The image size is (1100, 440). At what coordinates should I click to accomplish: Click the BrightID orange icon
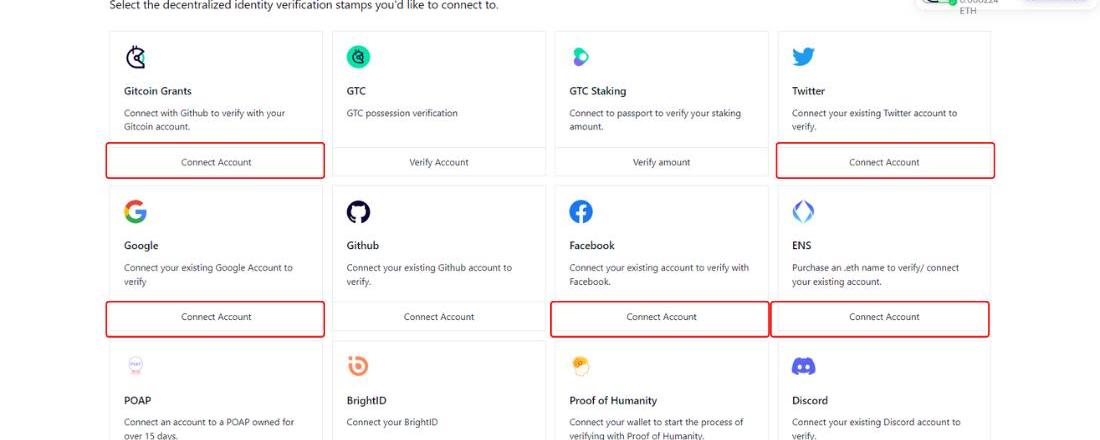[358, 366]
